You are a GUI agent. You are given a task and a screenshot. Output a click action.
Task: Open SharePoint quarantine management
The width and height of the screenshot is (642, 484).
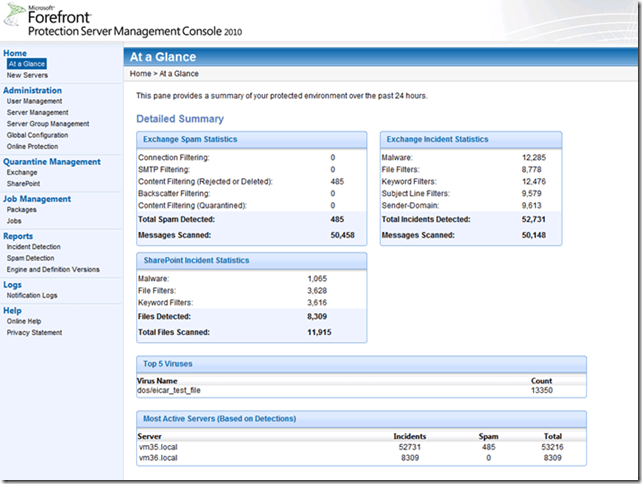coord(24,183)
